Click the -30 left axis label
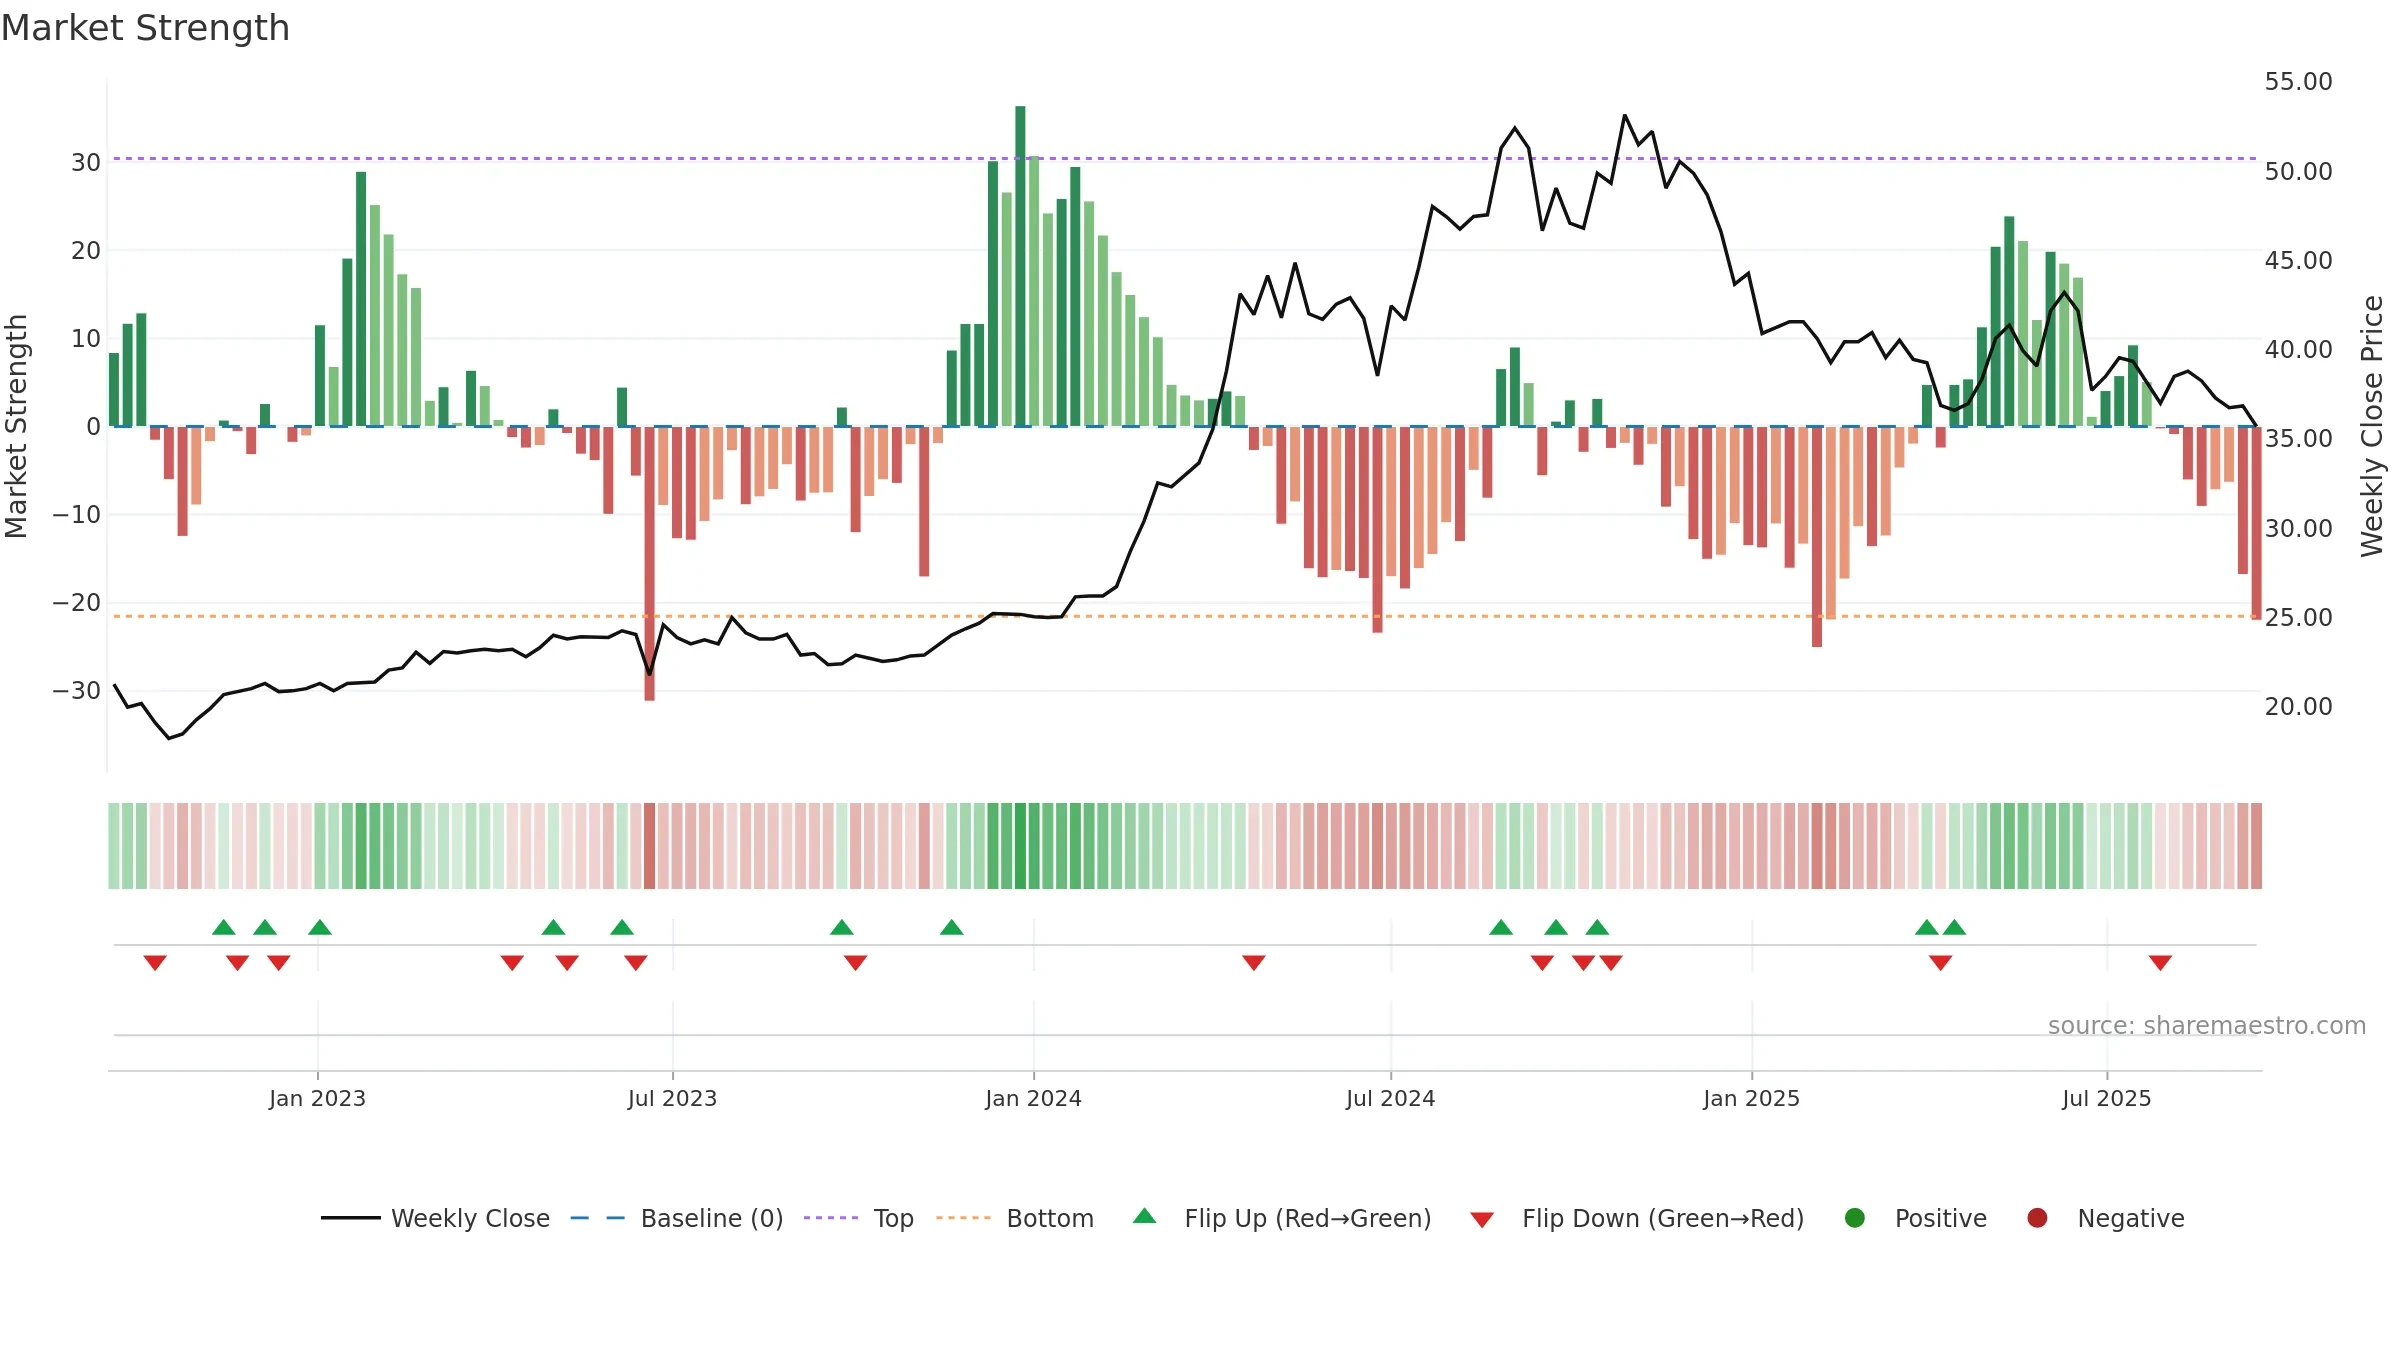The width and height of the screenshot is (2400, 1350). 77,691
